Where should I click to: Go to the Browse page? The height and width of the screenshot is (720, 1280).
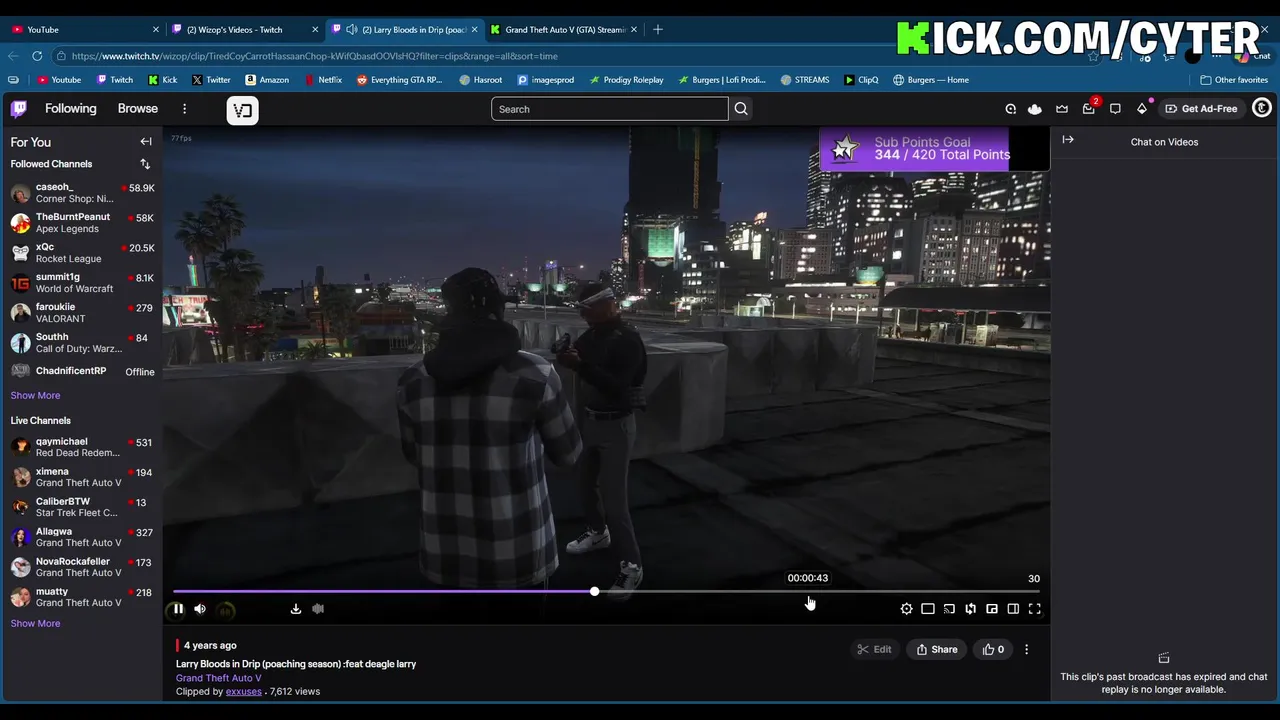138,109
